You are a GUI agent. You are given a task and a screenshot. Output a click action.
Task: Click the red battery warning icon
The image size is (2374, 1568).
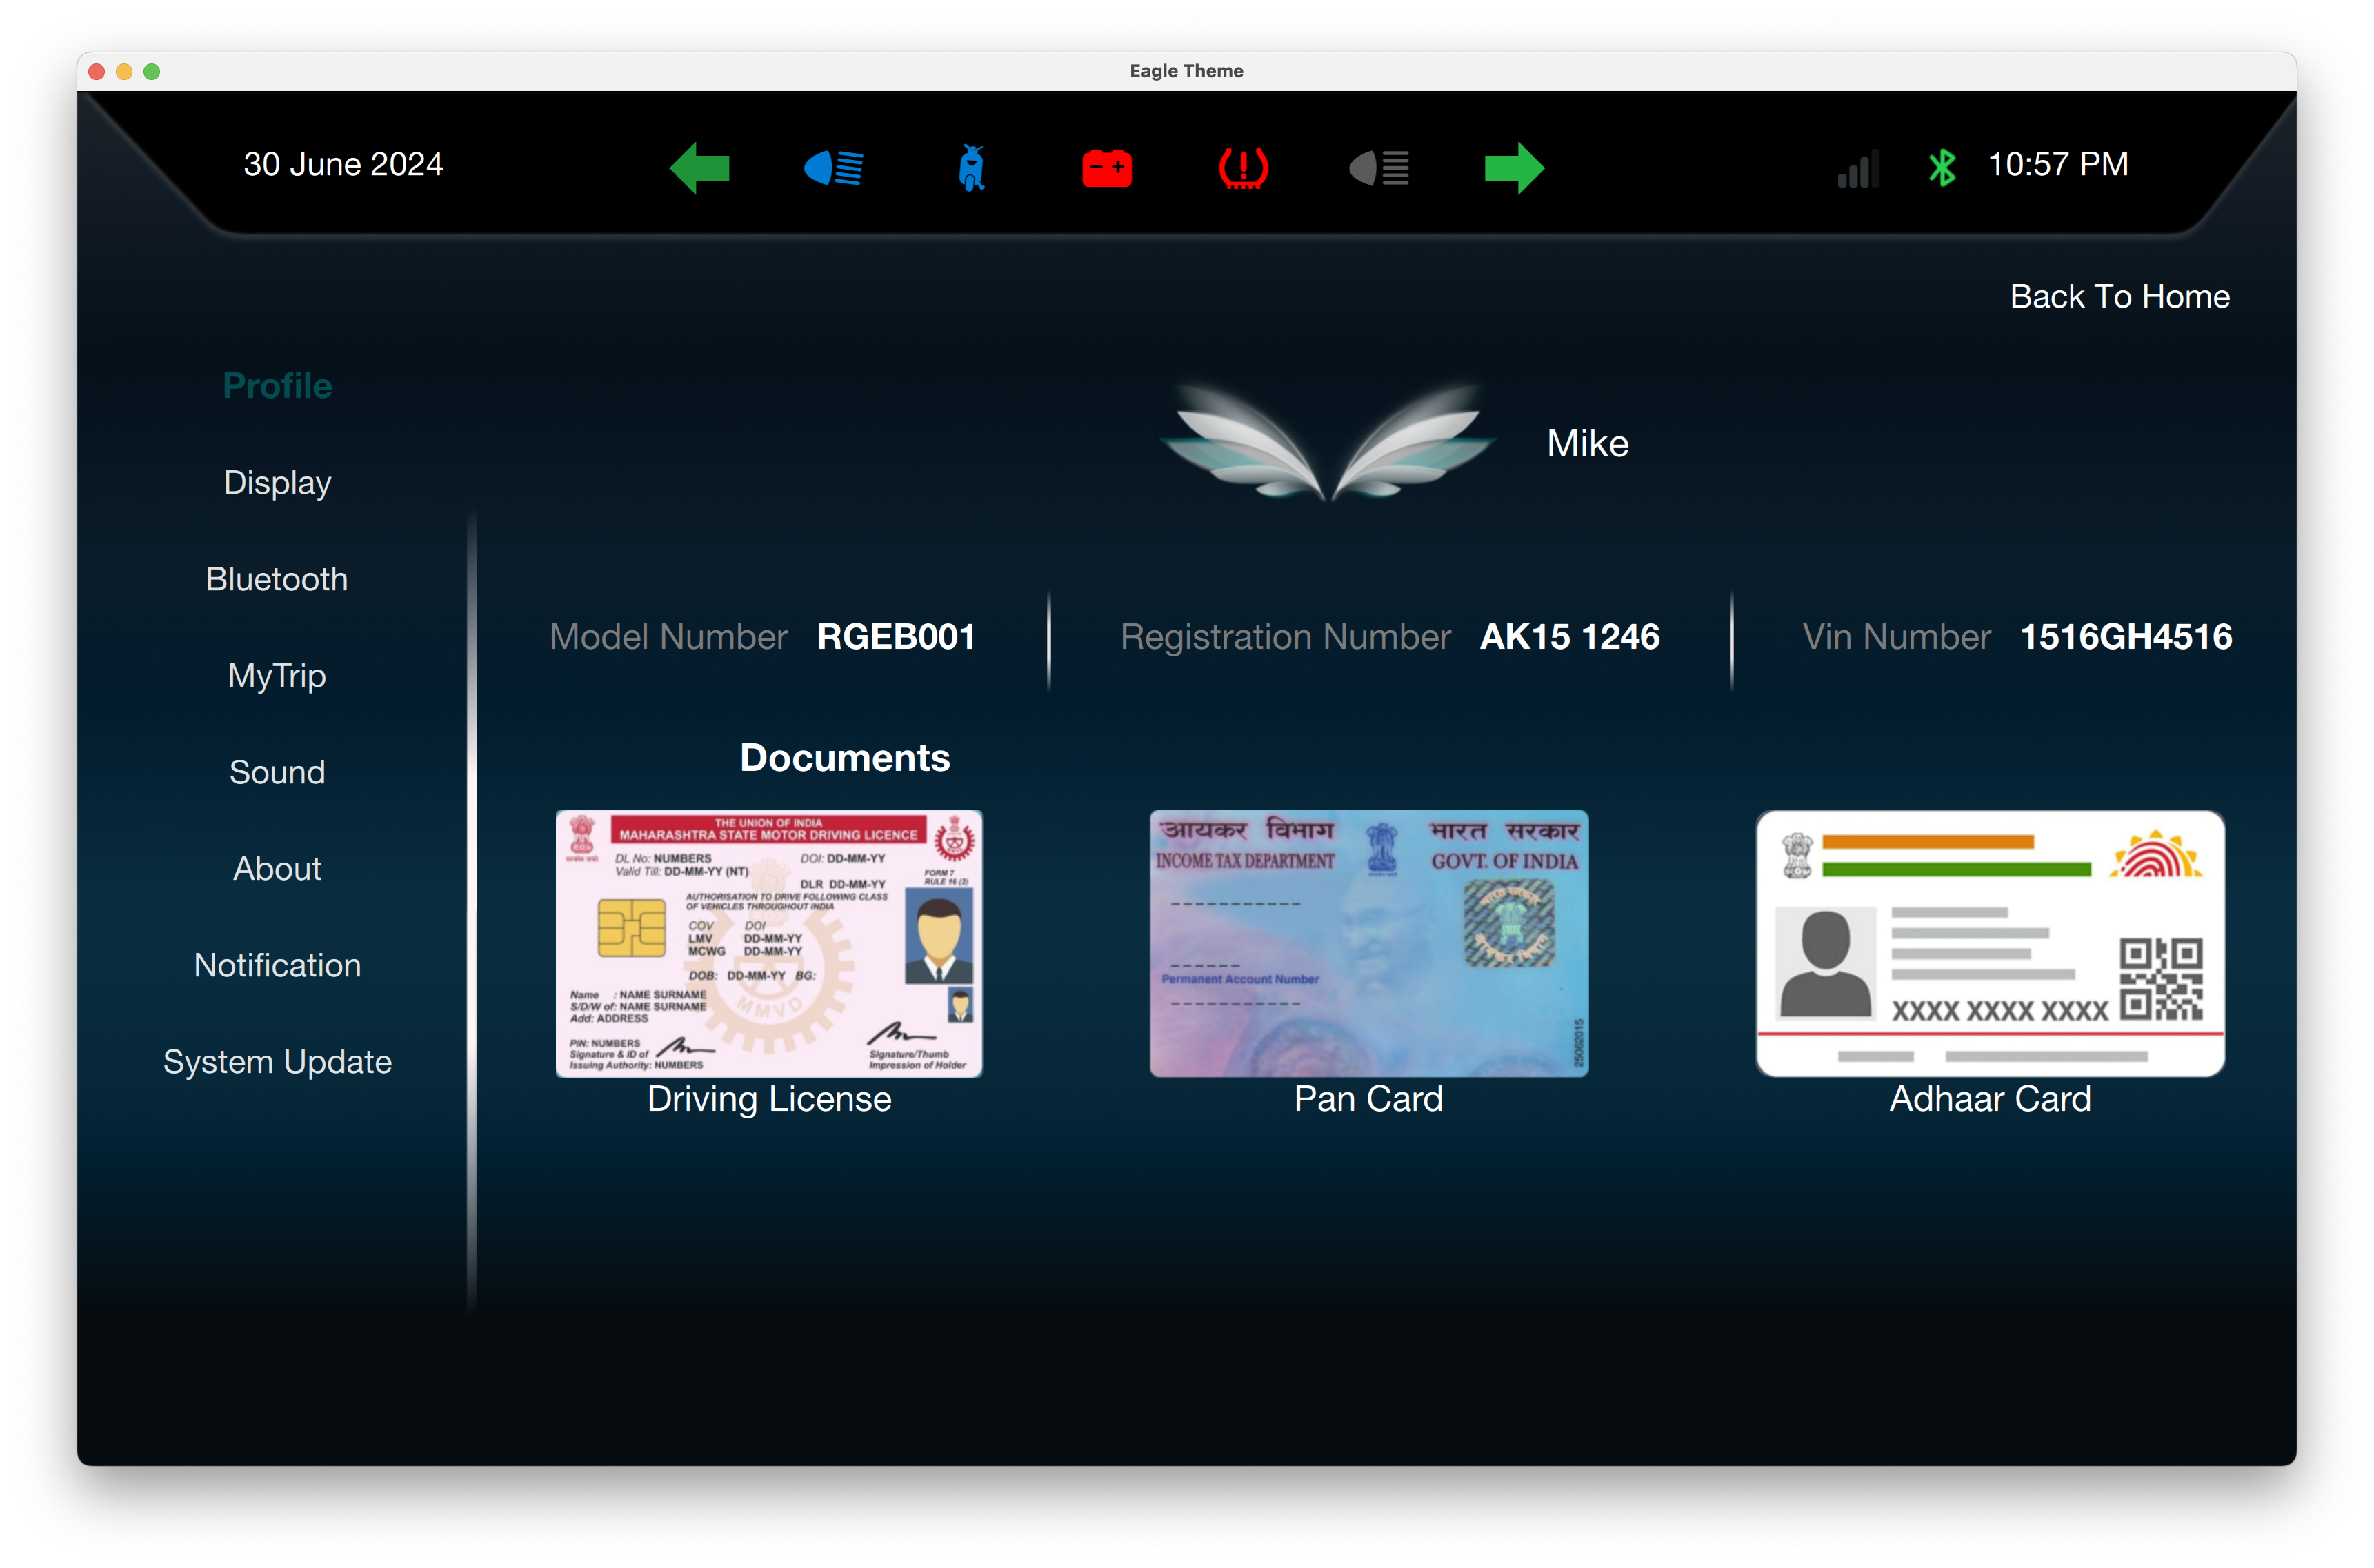[x=1107, y=167]
